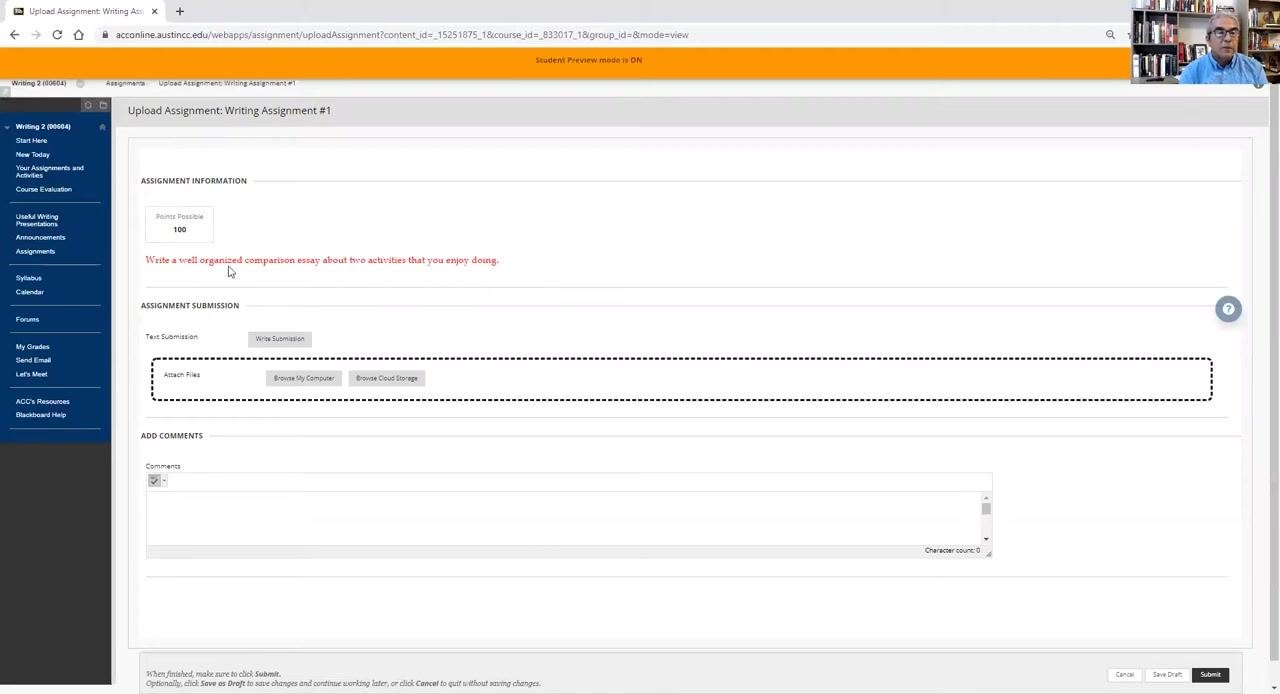Click the zoom magnifier icon in address bar
1280x694 pixels.
coord(1110,35)
